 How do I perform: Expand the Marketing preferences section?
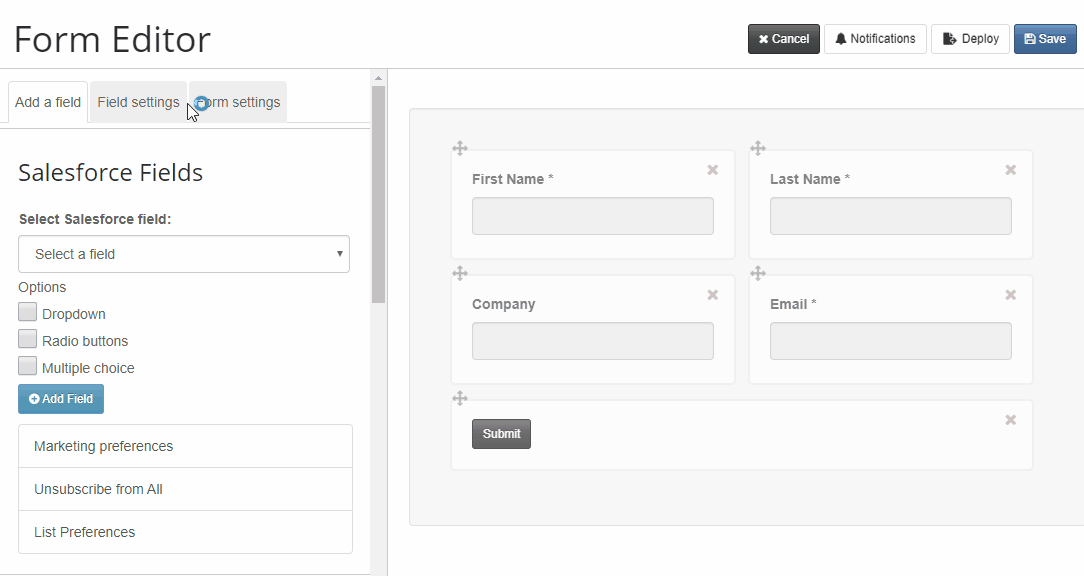(185, 446)
